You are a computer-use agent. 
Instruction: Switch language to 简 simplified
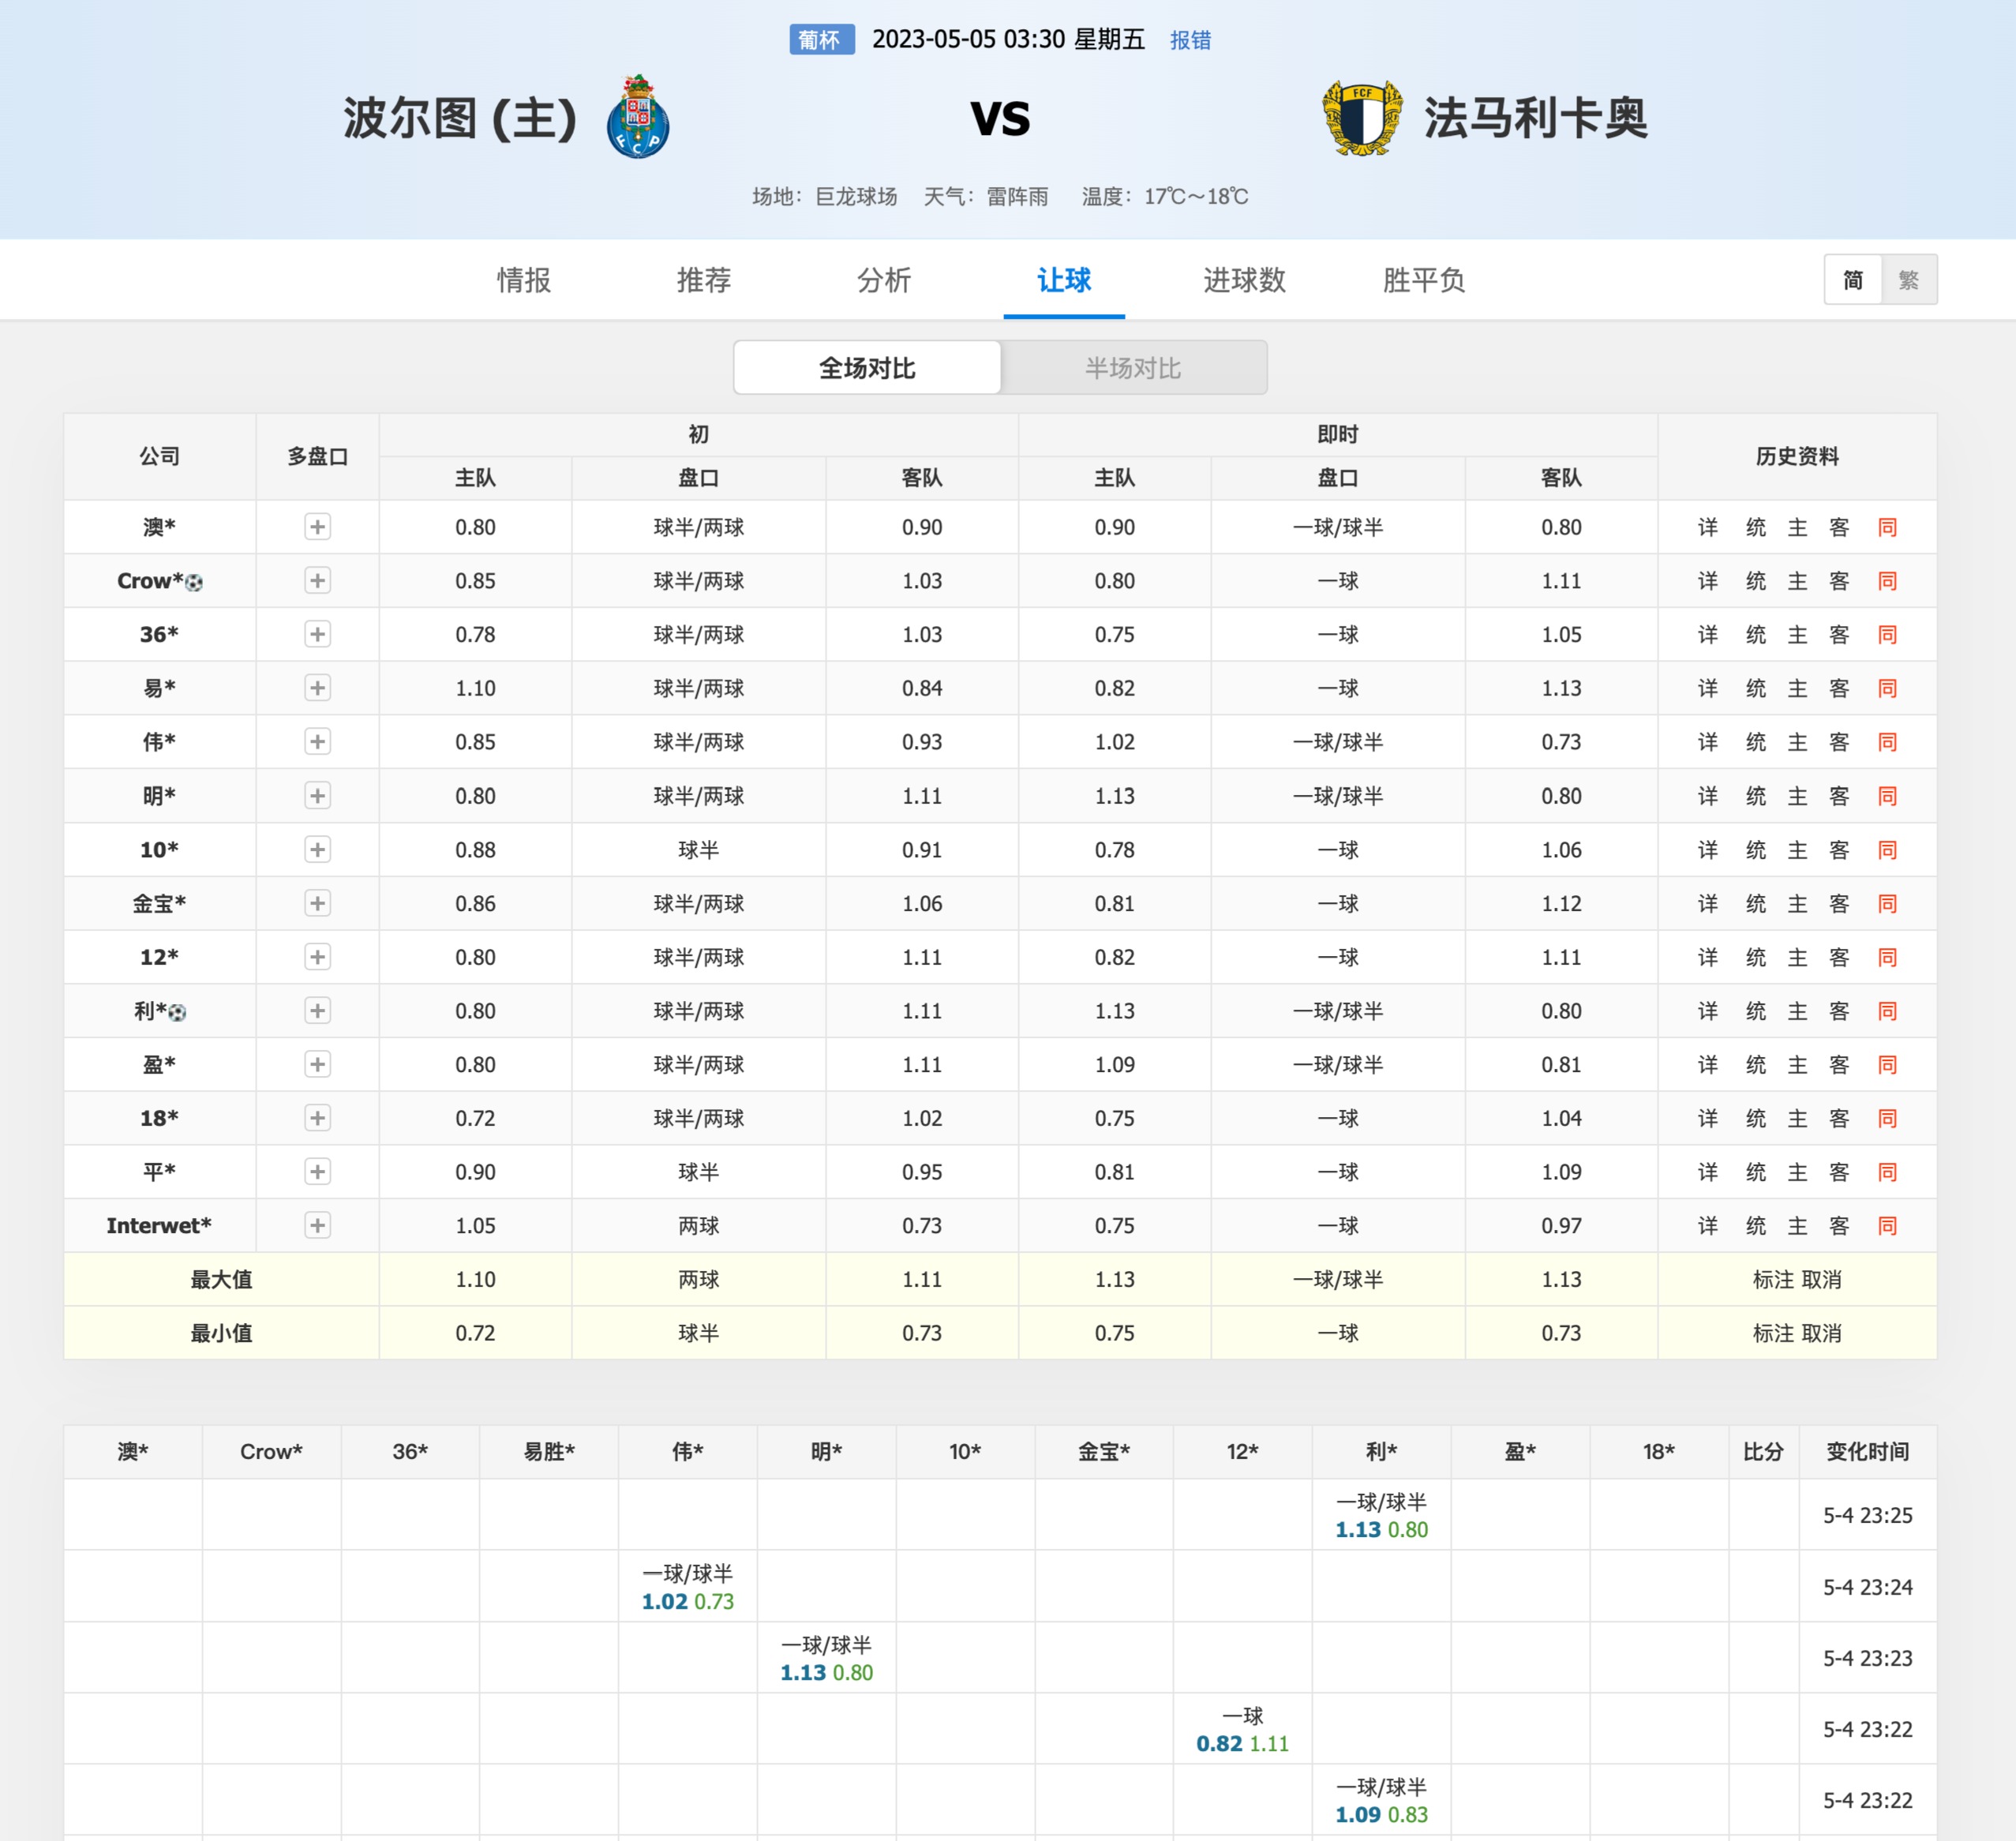[1853, 280]
